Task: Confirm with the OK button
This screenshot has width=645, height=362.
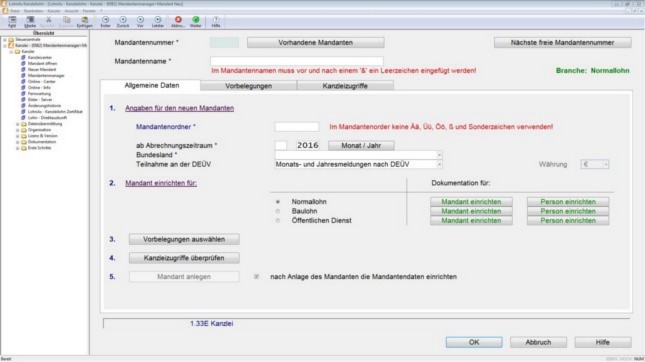Action: pyautogui.click(x=474, y=342)
